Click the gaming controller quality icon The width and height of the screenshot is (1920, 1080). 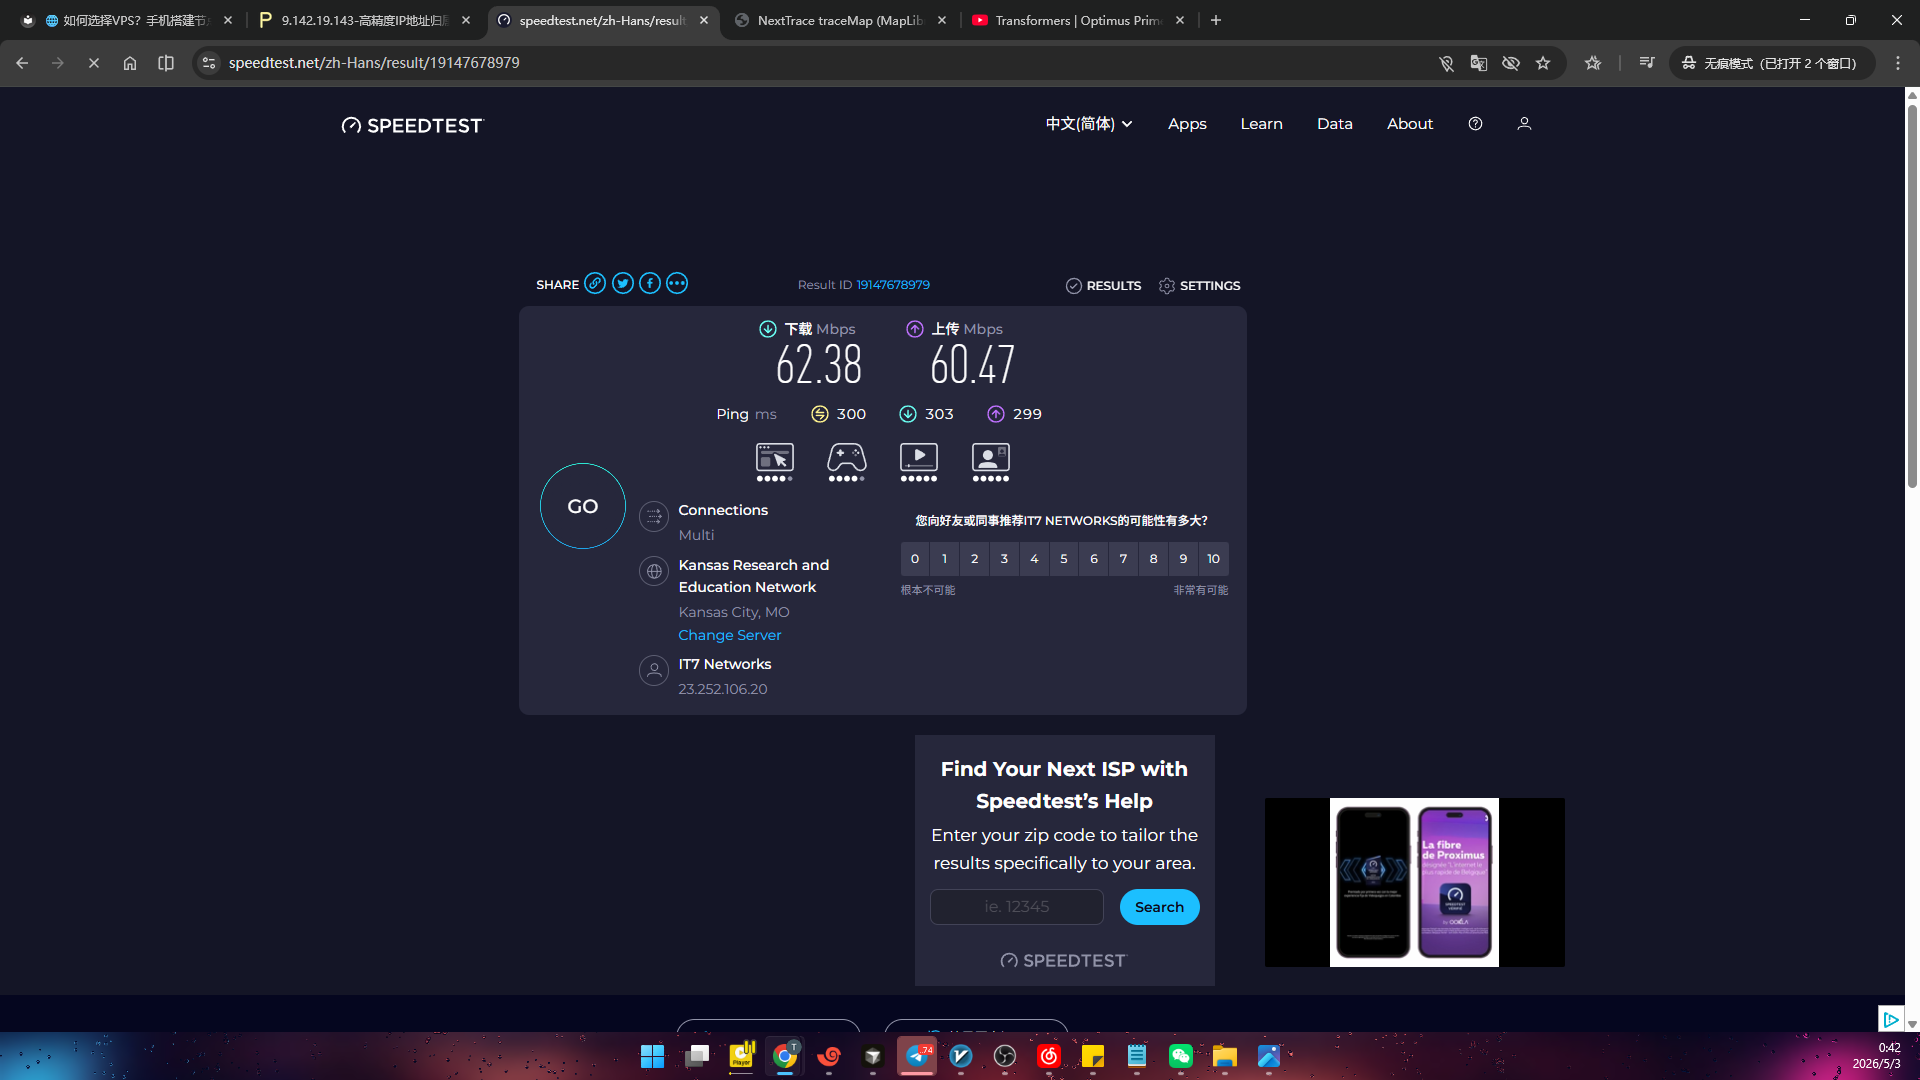pyautogui.click(x=847, y=459)
